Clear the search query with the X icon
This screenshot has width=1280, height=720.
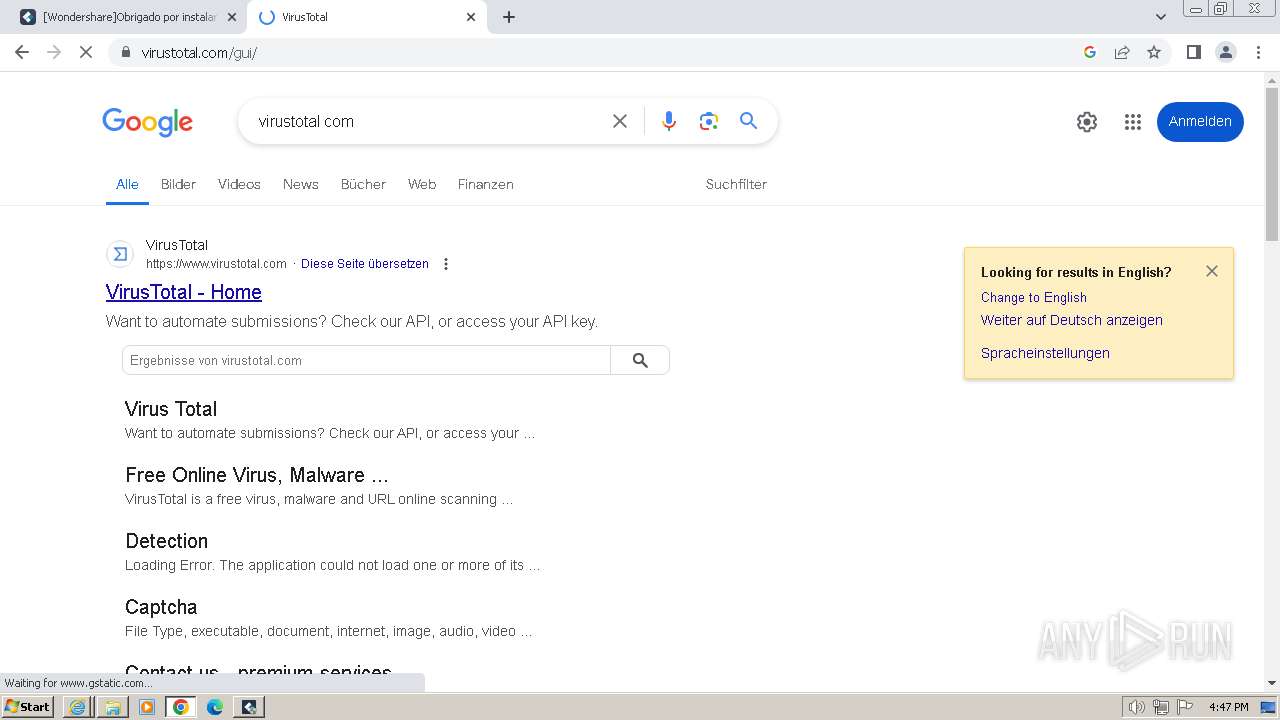pos(620,121)
